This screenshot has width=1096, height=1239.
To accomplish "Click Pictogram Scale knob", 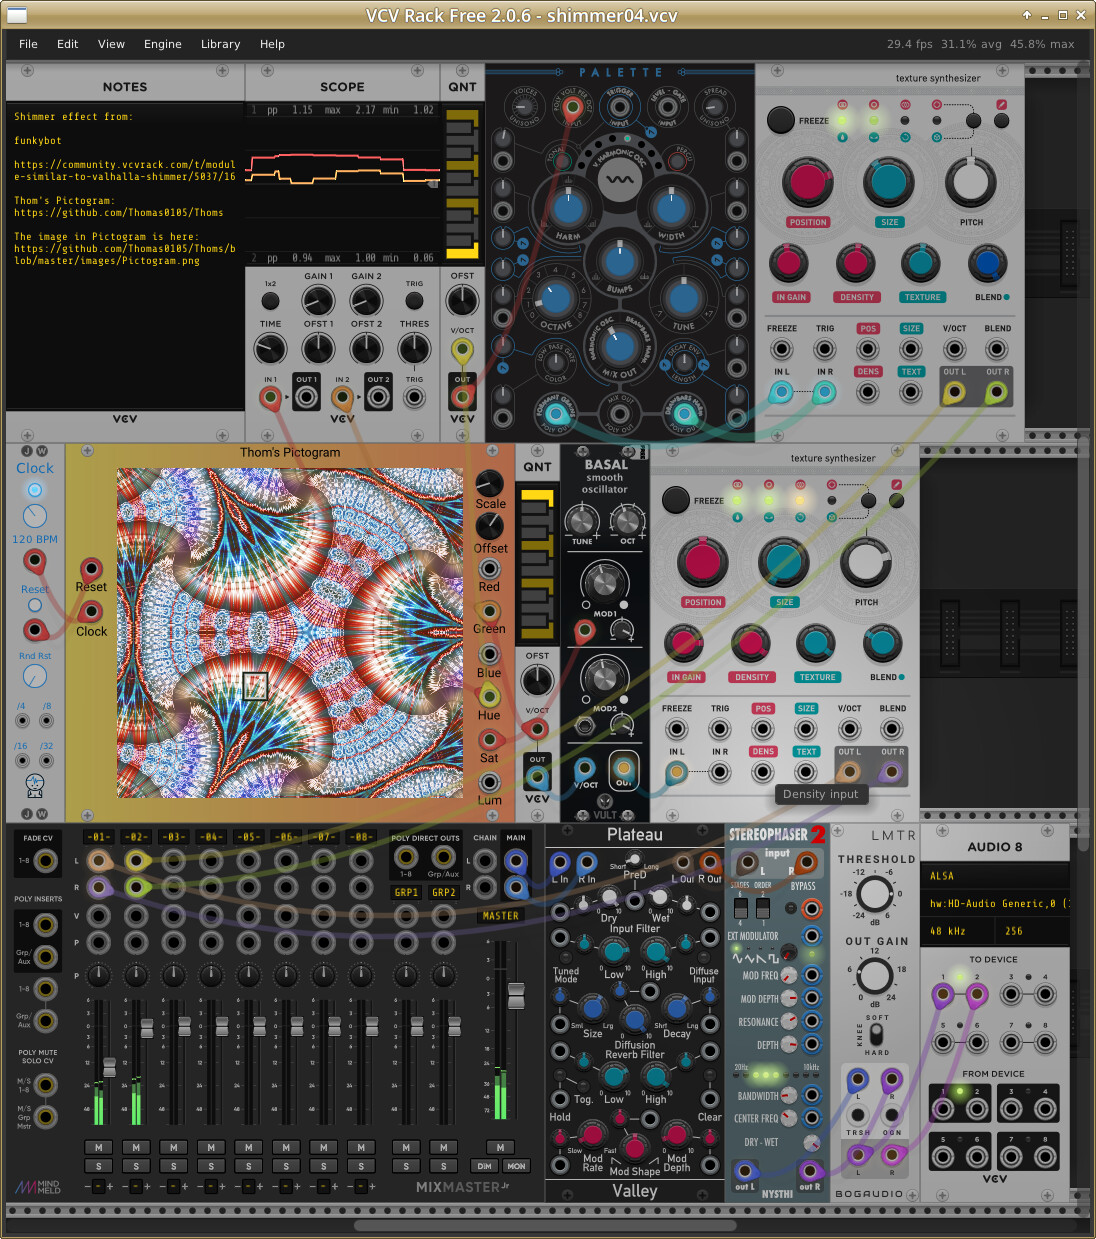I will pyautogui.click(x=489, y=484).
